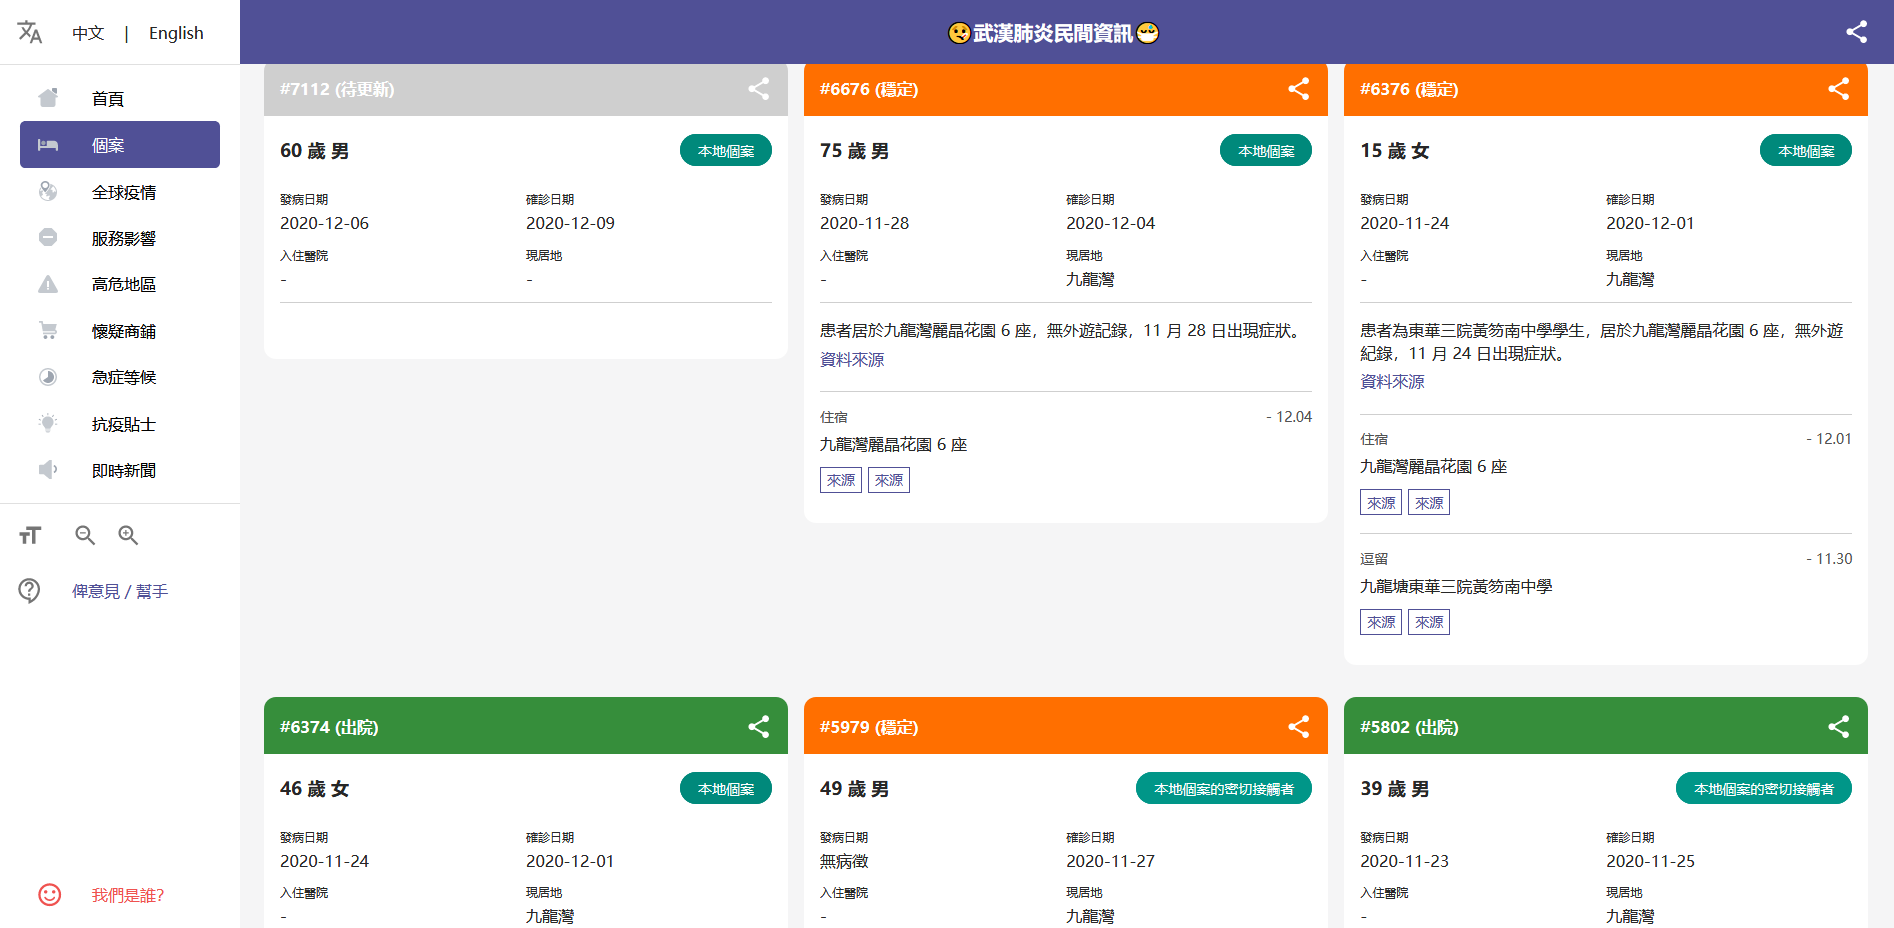Image resolution: width=1894 pixels, height=928 pixels.
Task: Open 服務影響 service impact menu item
Action: coord(120,238)
